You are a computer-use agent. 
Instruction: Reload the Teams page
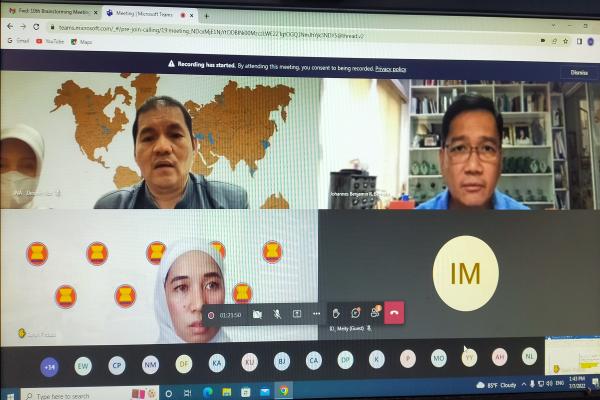[x=36, y=27]
